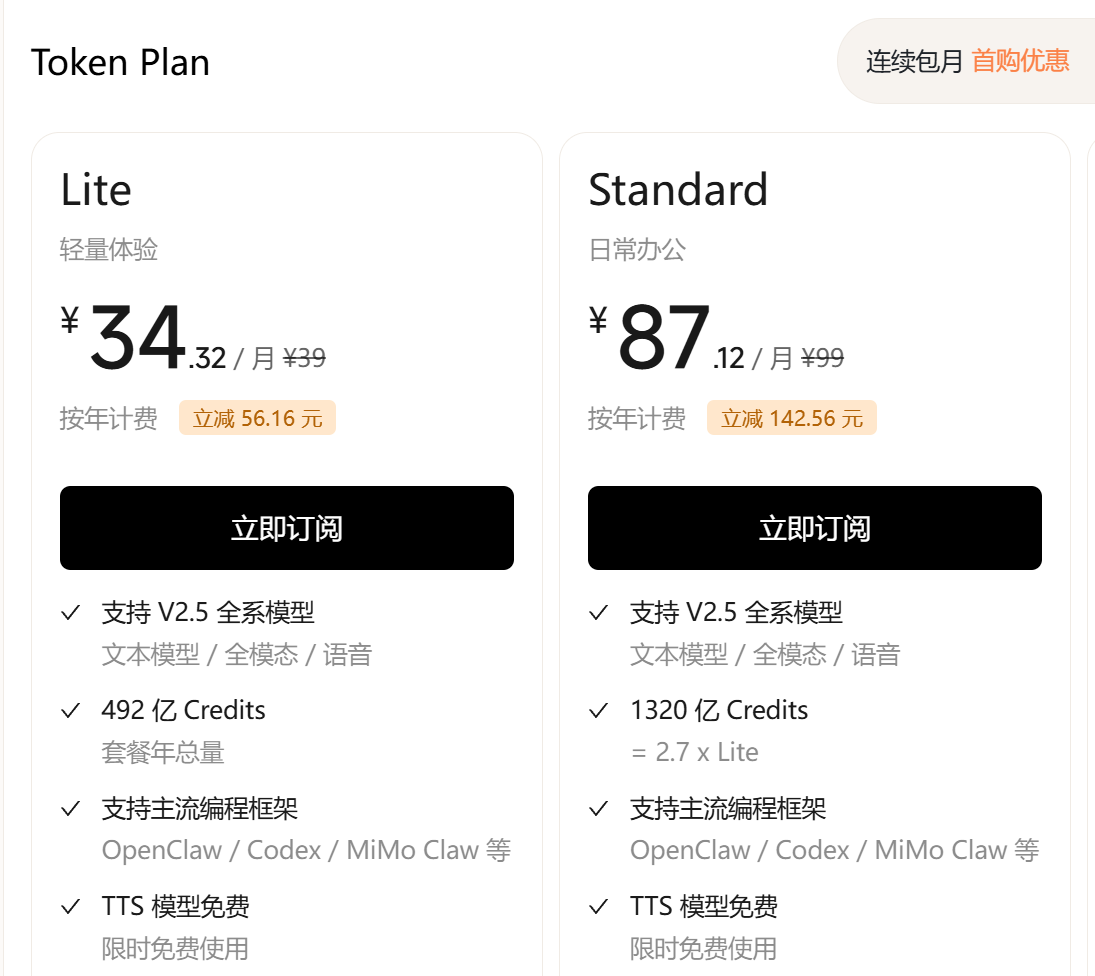Click checkmark beside Lite 支持 V2.5 全系模型
The image size is (1095, 976).
(x=71, y=613)
